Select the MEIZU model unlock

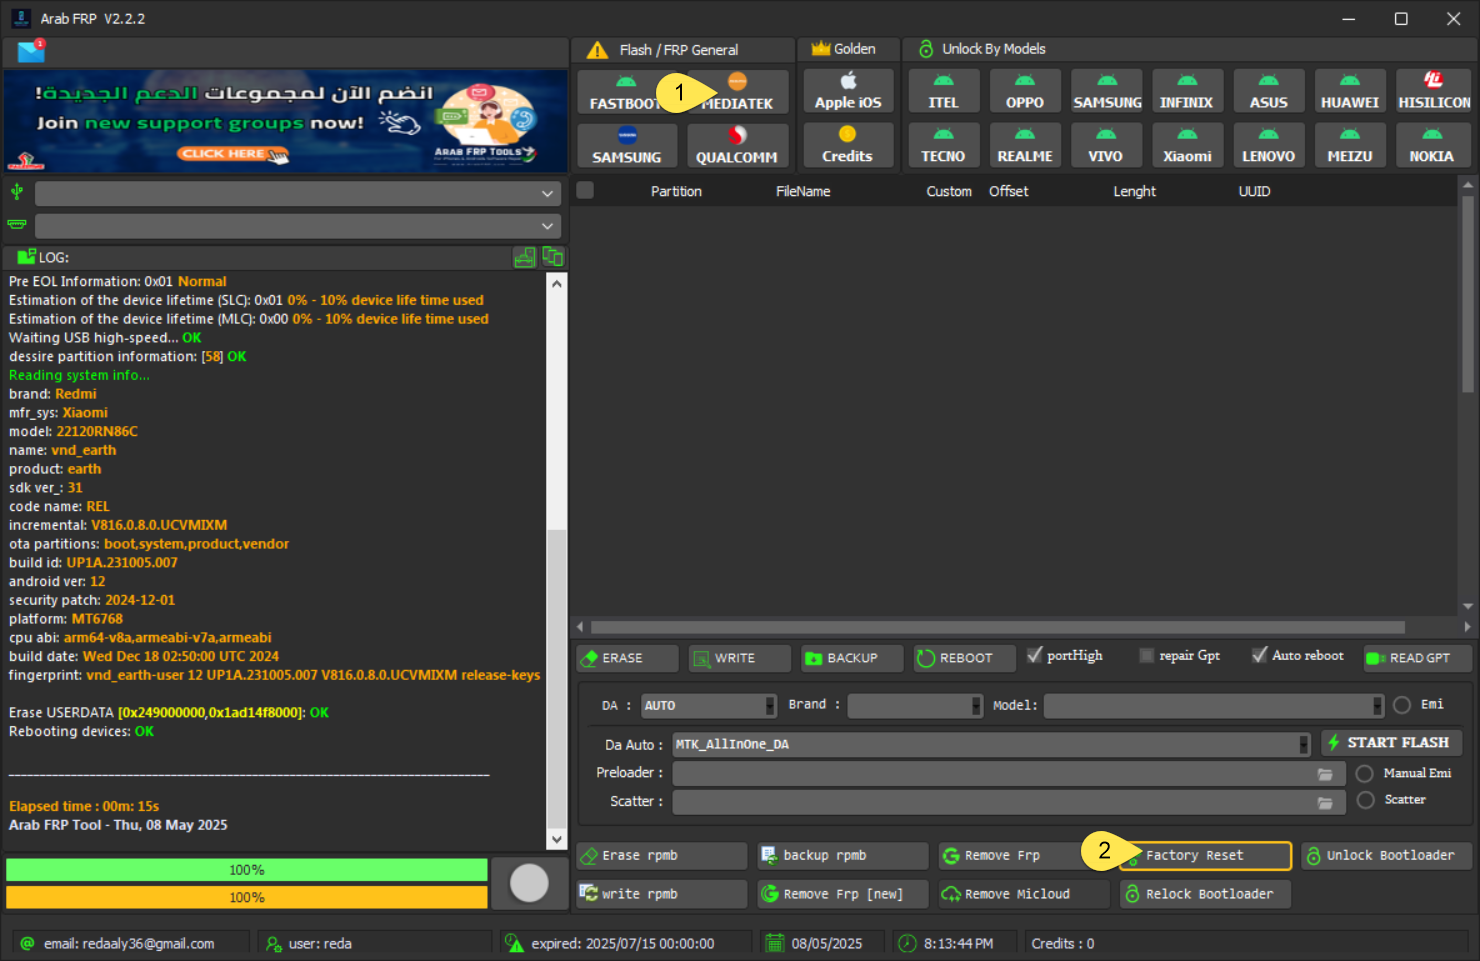click(1350, 145)
